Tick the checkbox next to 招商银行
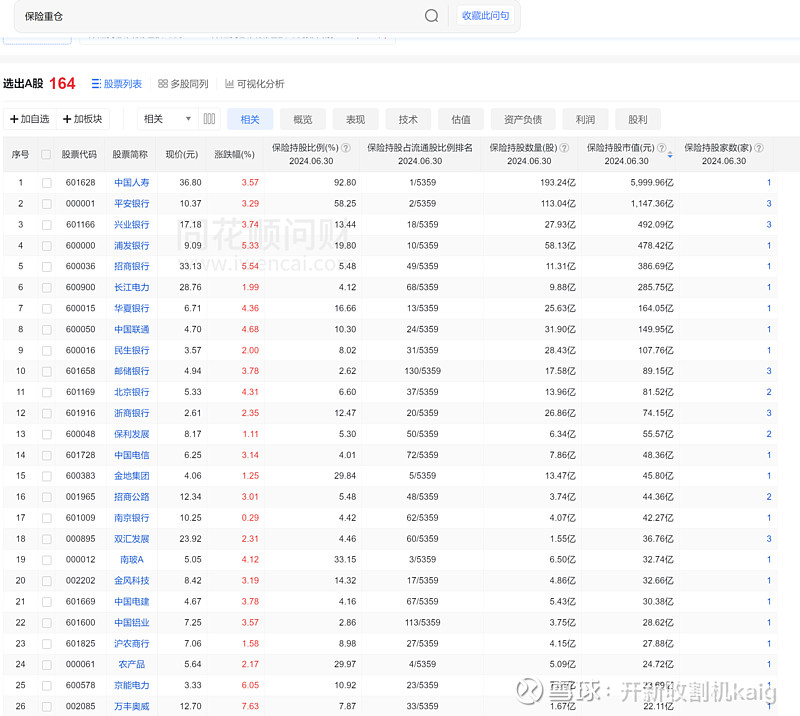 click(46, 266)
